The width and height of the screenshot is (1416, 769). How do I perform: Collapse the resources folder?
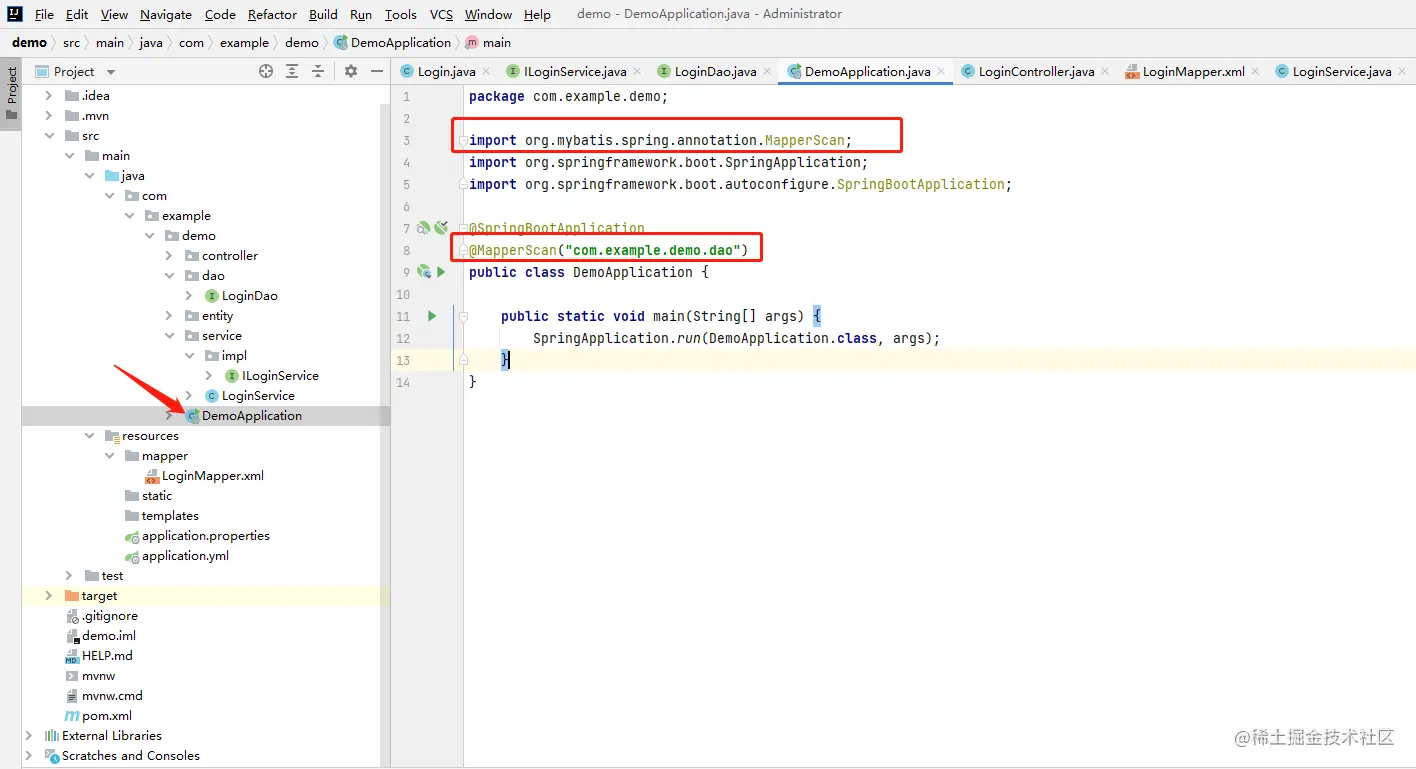pyautogui.click(x=89, y=436)
